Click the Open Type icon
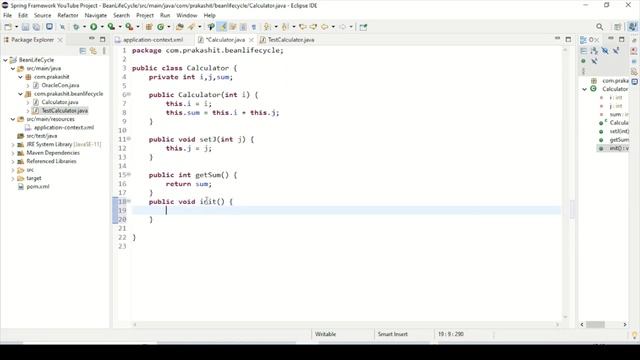This screenshot has width=640, height=360. tap(180, 27)
